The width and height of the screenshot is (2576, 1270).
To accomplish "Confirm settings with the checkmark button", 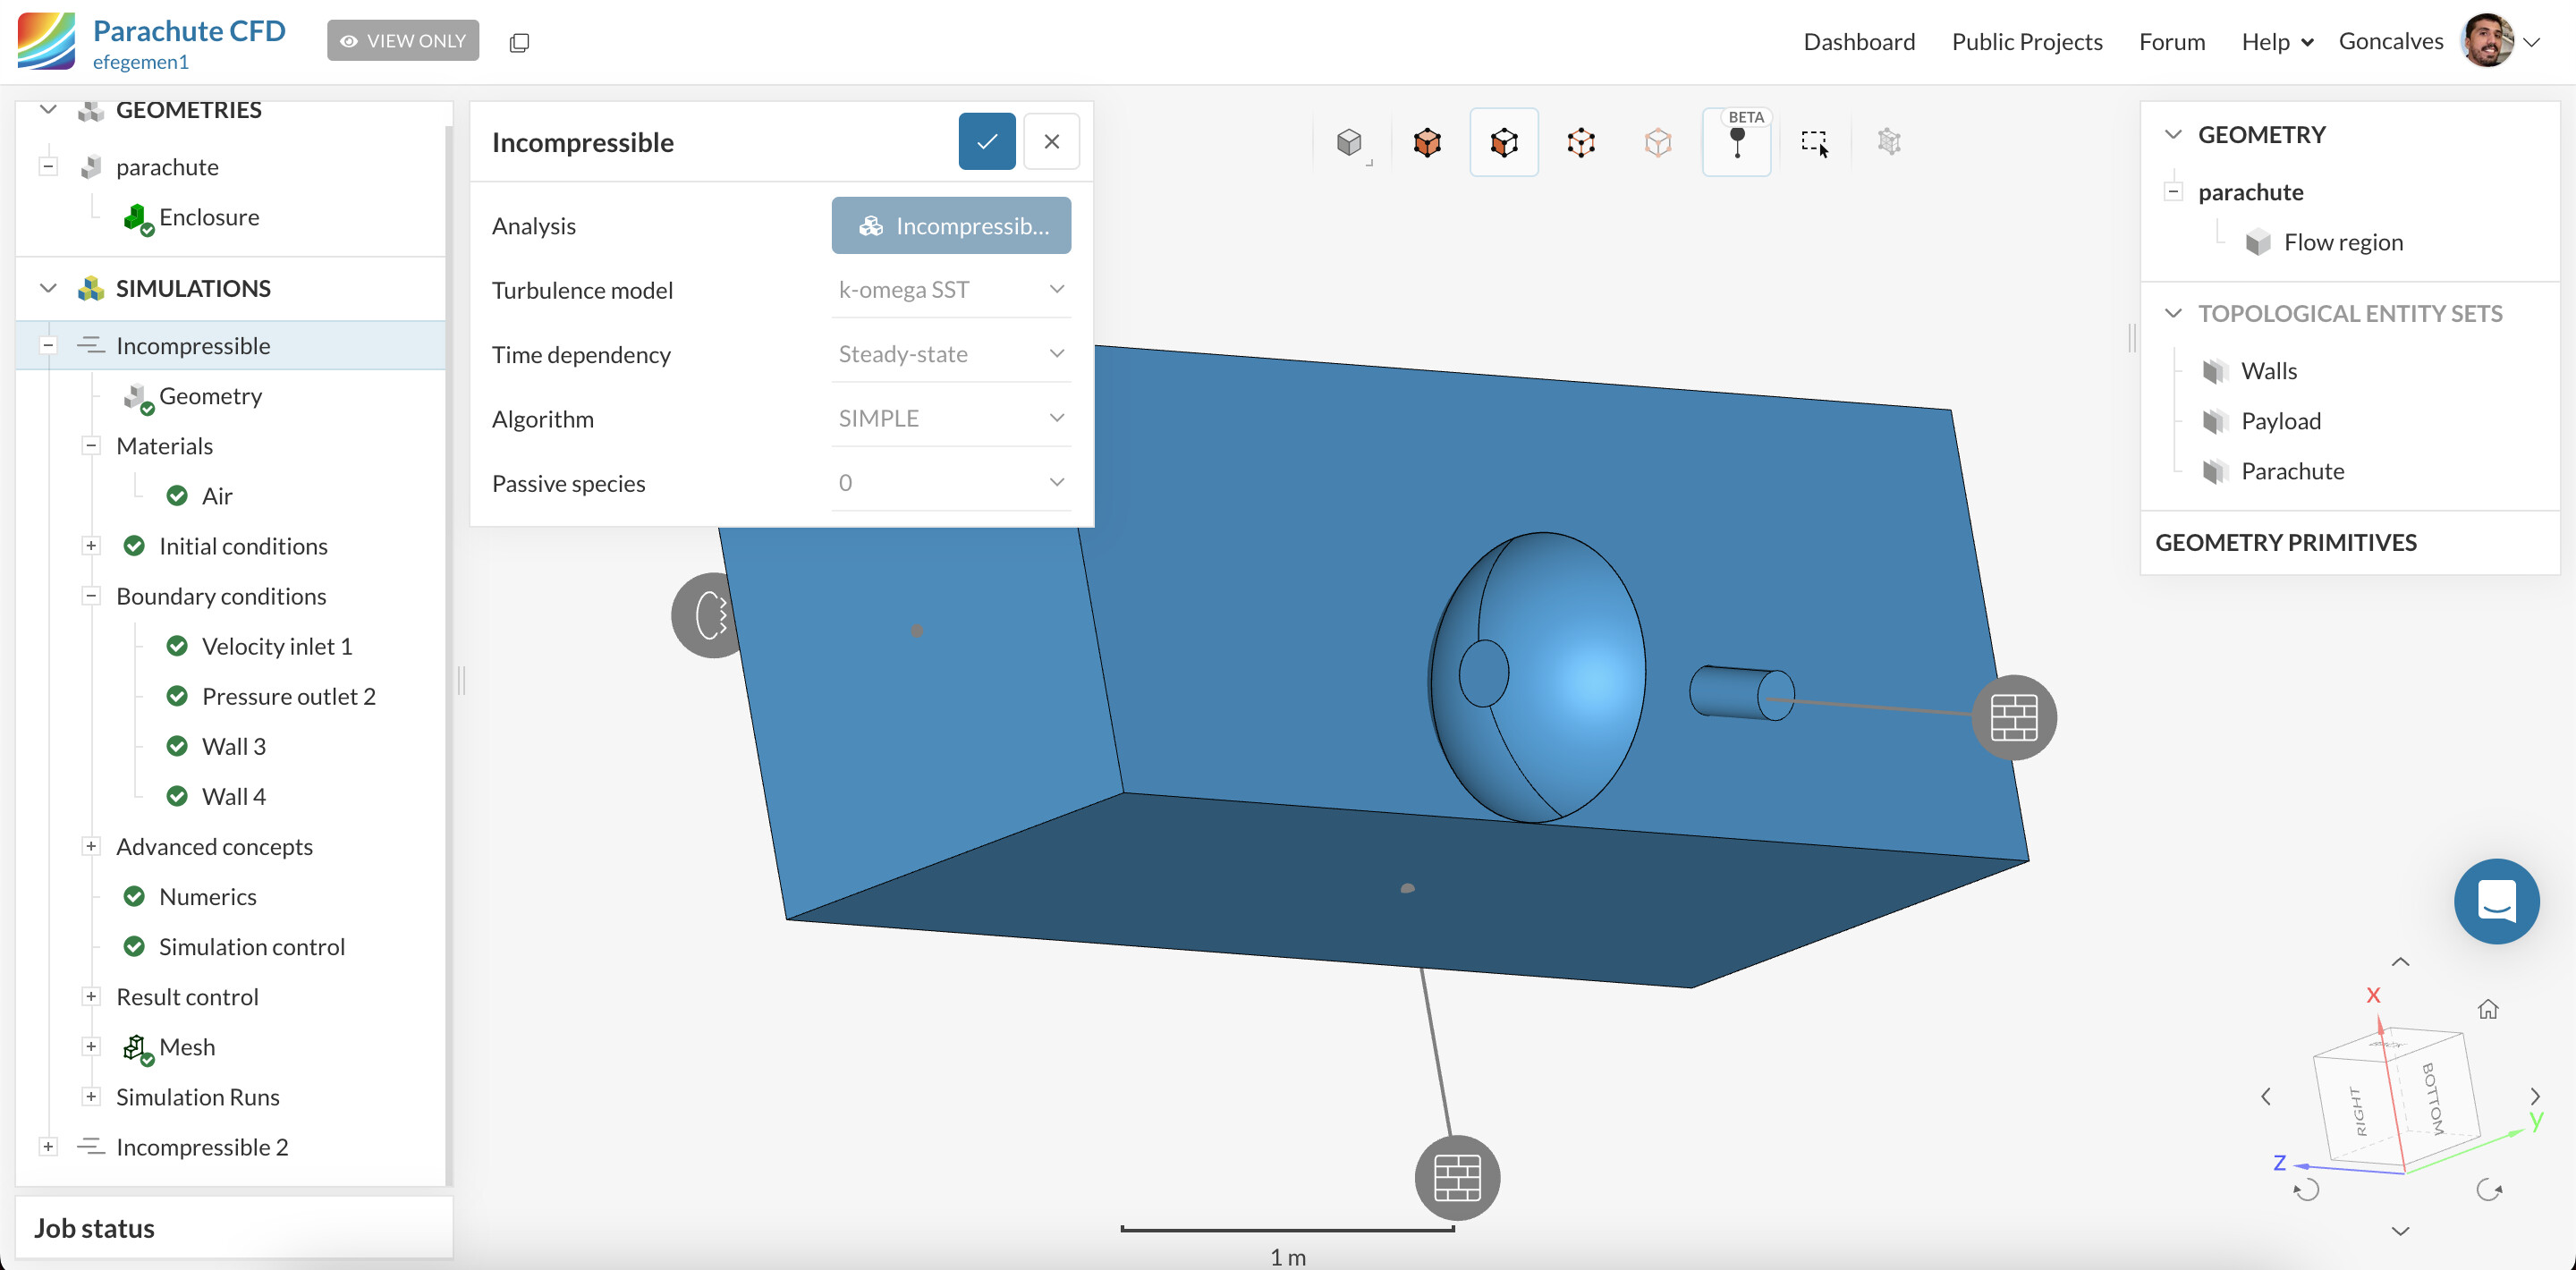I will click(x=986, y=141).
